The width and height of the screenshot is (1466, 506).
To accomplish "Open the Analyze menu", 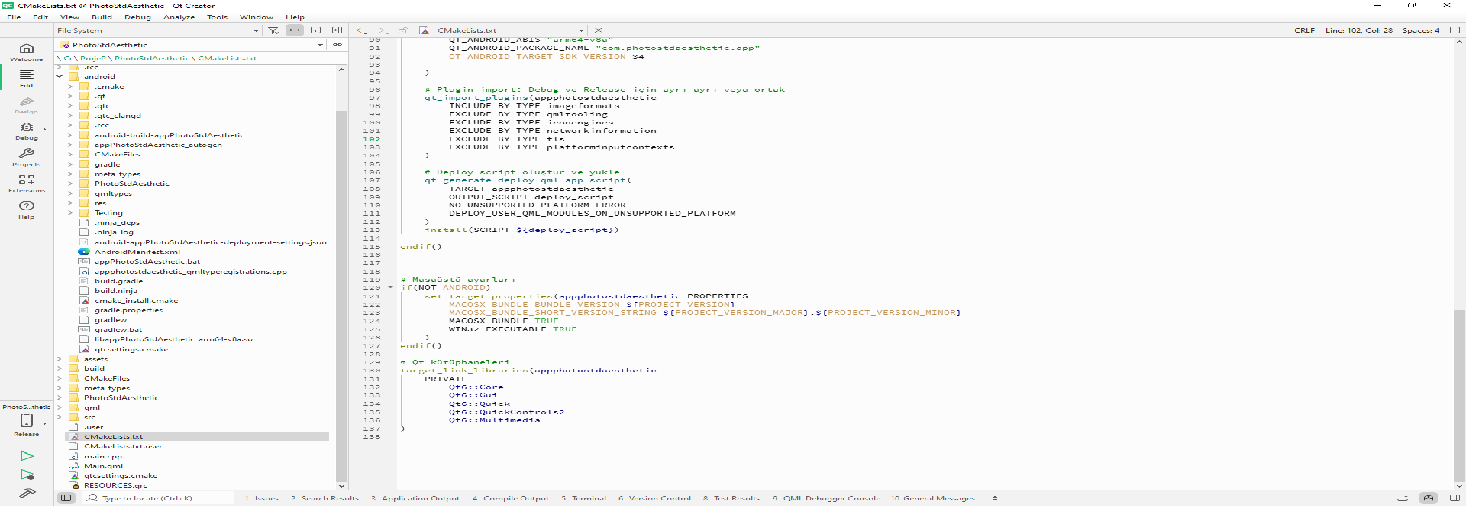I will click(178, 18).
